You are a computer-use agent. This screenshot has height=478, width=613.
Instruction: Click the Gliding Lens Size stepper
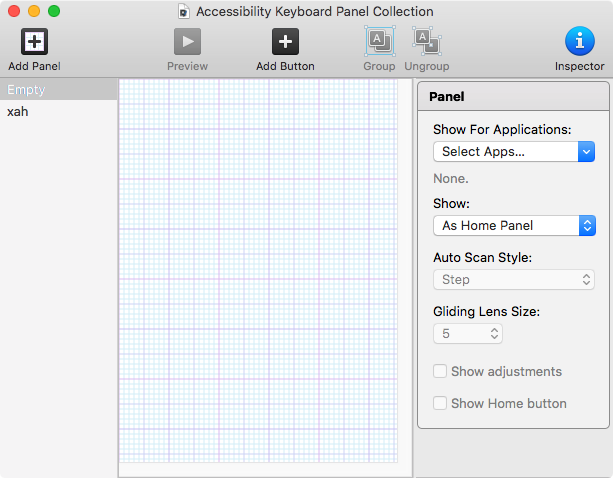[495, 334]
